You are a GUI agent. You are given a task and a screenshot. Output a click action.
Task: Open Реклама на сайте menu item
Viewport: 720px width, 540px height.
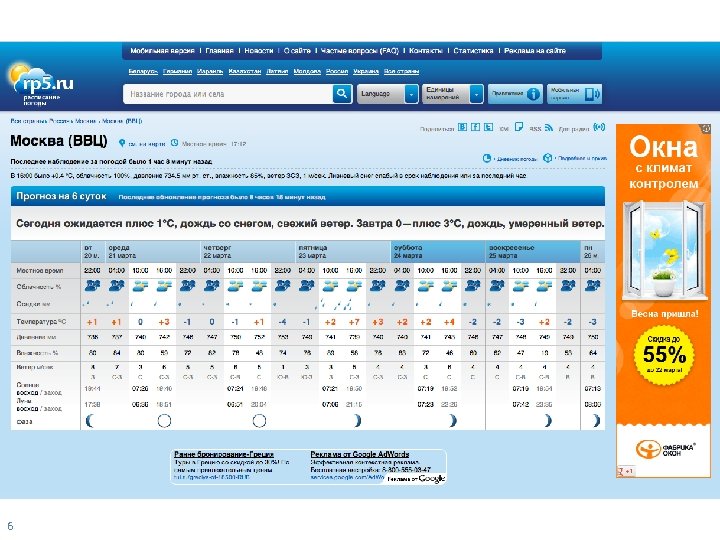click(x=534, y=51)
